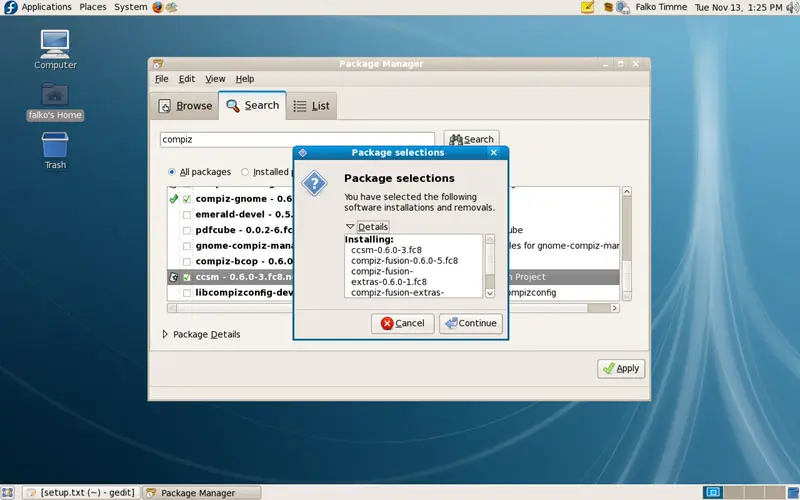This screenshot has width=800, height=500.
Task: Expand the Package Details section
Action: [x=165, y=334]
